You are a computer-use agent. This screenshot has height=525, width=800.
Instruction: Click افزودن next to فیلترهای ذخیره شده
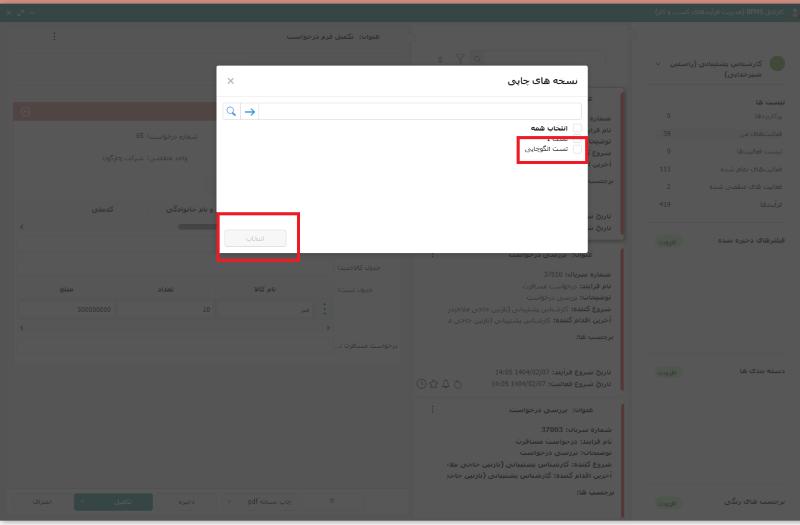click(x=667, y=242)
